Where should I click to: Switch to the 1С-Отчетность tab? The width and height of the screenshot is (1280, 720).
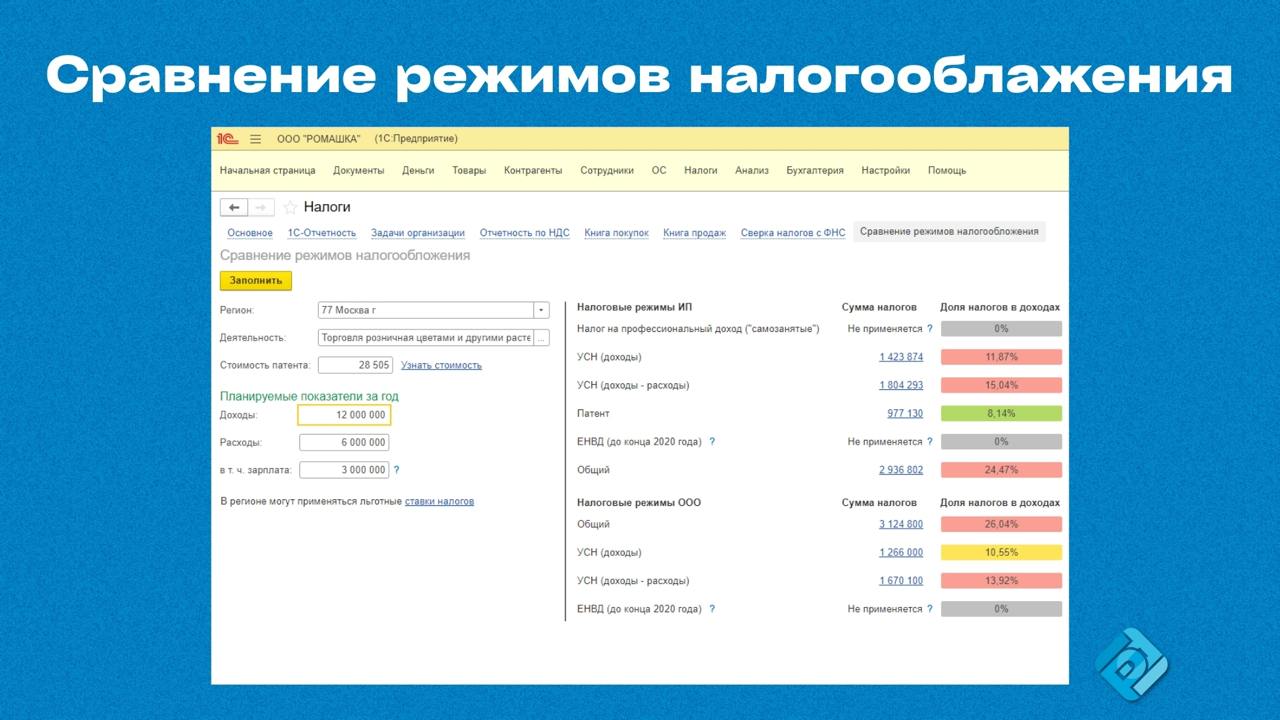[322, 233]
